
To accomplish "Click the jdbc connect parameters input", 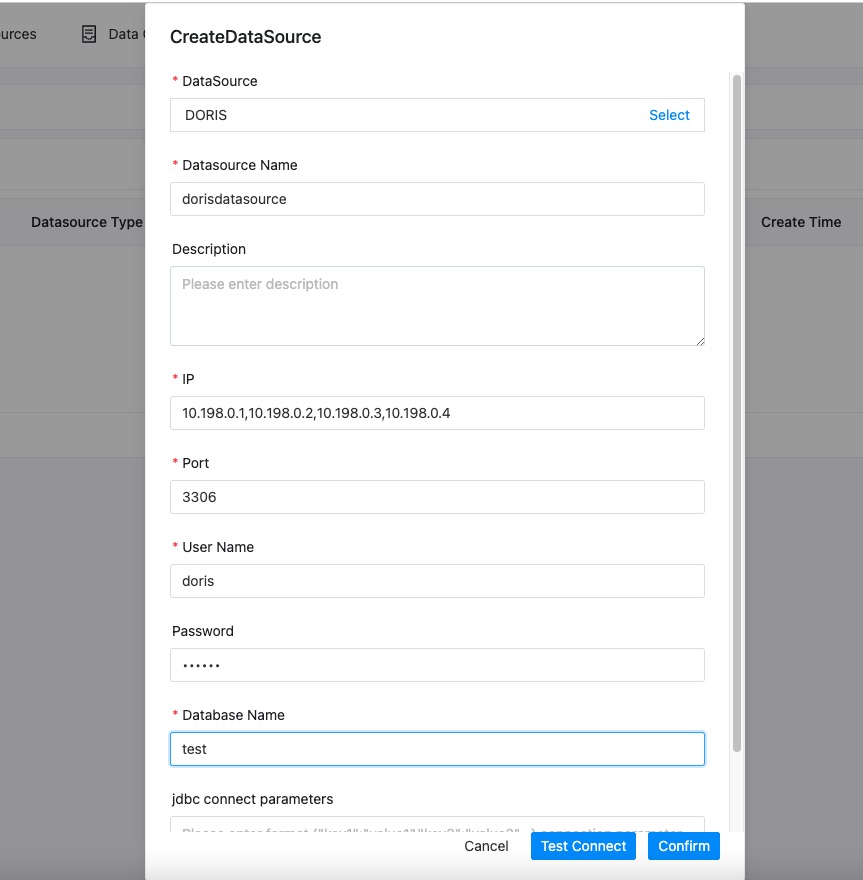I will coord(437,826).
